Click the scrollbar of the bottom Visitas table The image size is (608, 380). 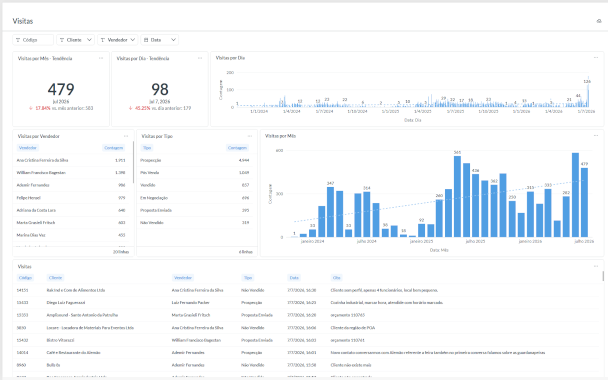point(603,276)
